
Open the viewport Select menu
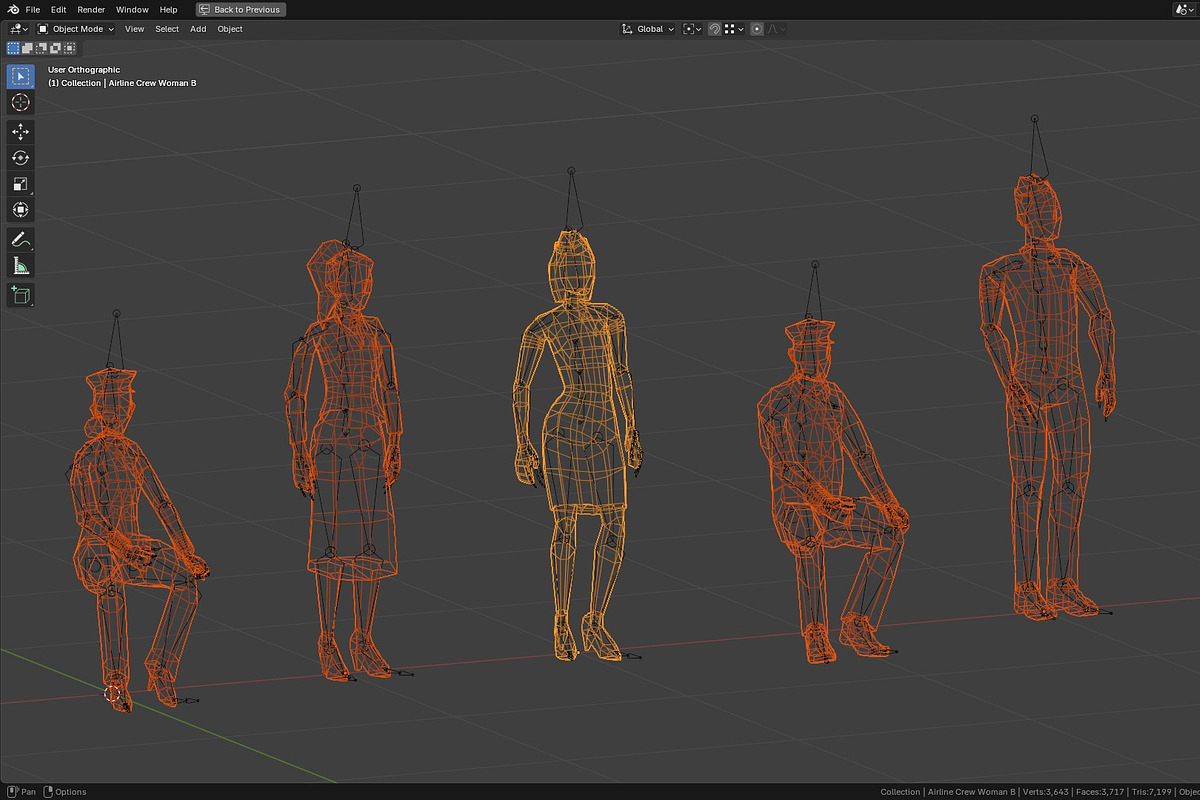[167, 29]
